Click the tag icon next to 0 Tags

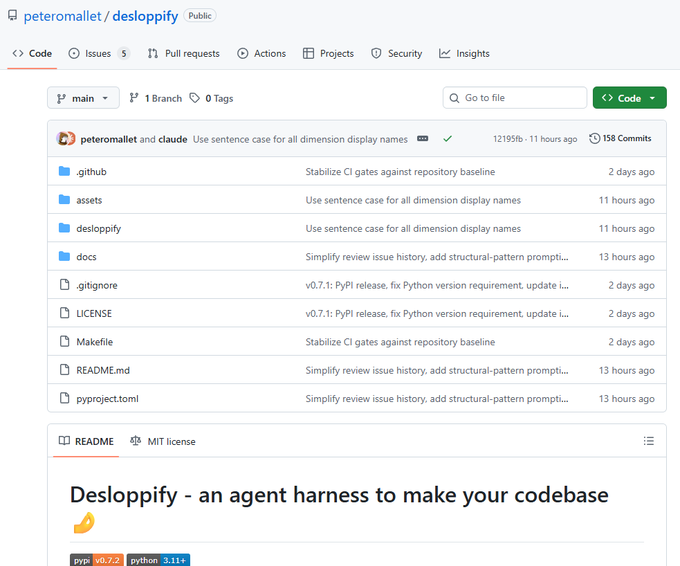[195, 98]
